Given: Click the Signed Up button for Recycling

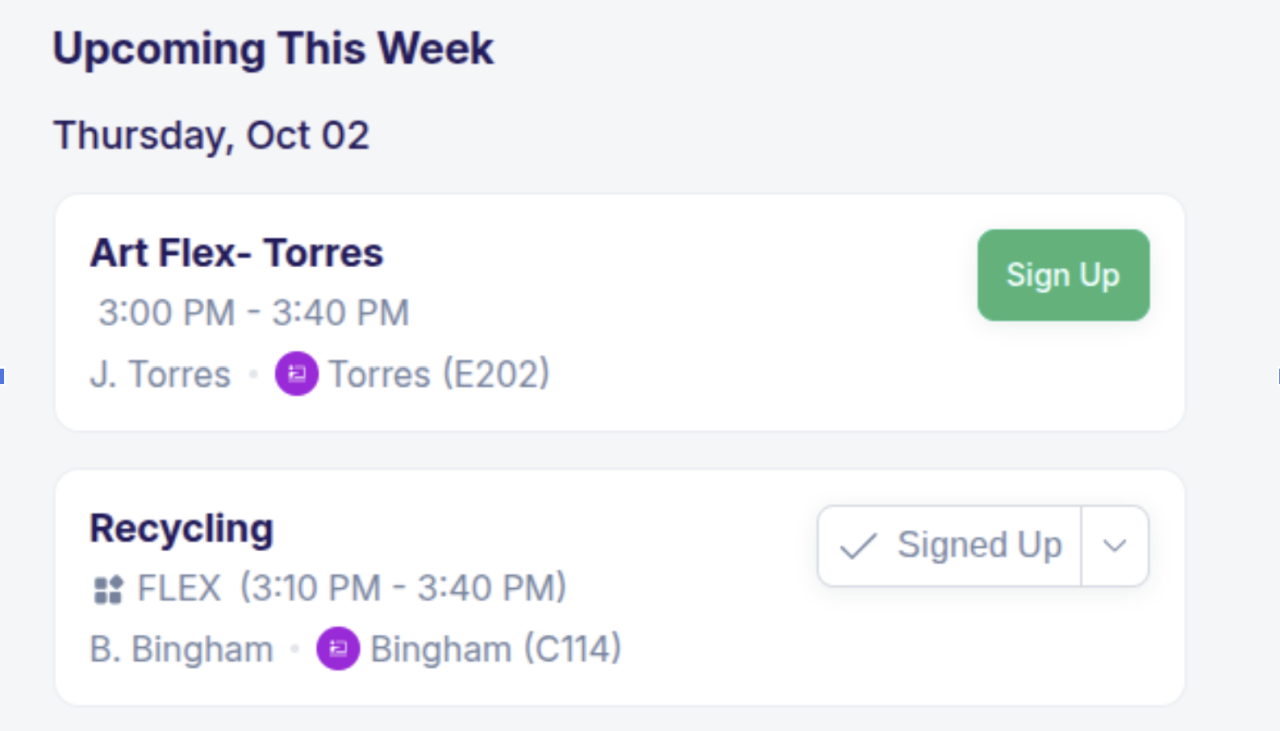Looking at the screenshot, I should pyautogui.click(x=950, y=546).
